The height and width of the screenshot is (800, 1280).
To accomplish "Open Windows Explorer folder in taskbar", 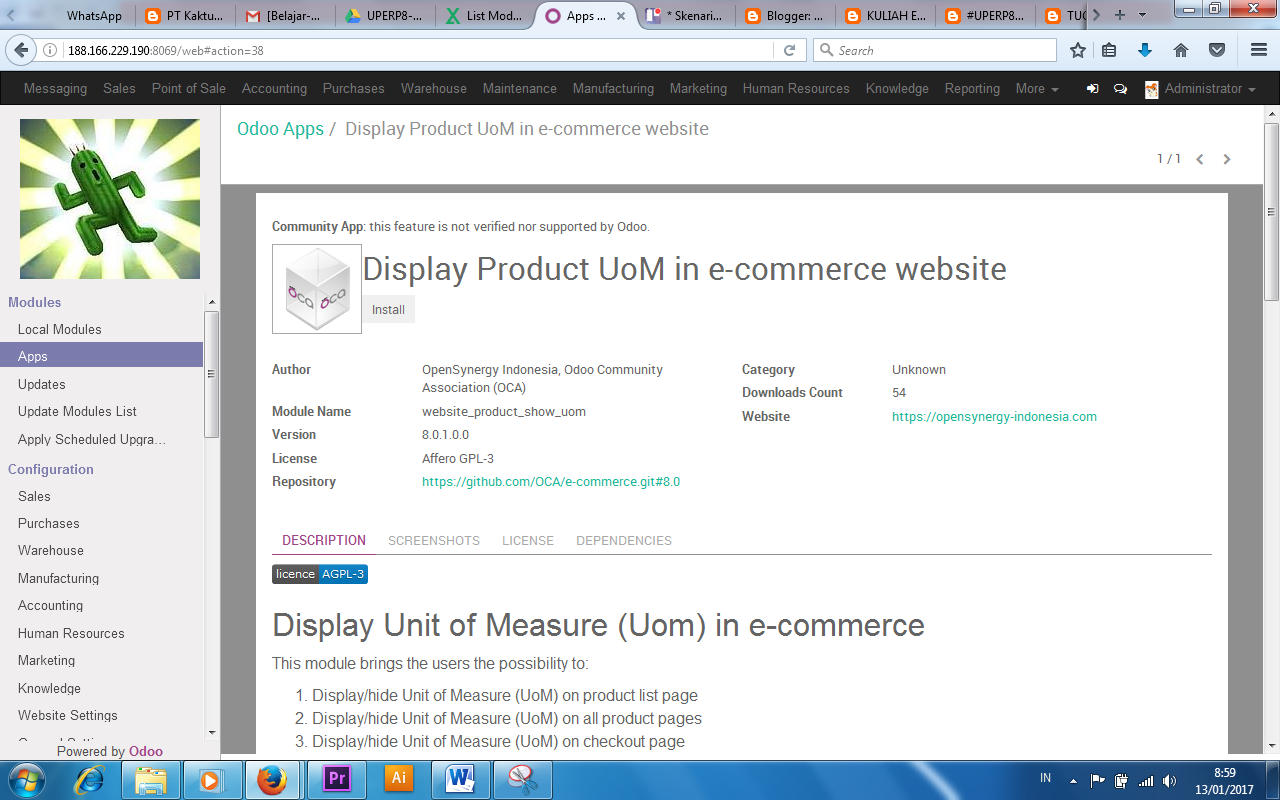I will pyautogui.click(x=152, y=779).
